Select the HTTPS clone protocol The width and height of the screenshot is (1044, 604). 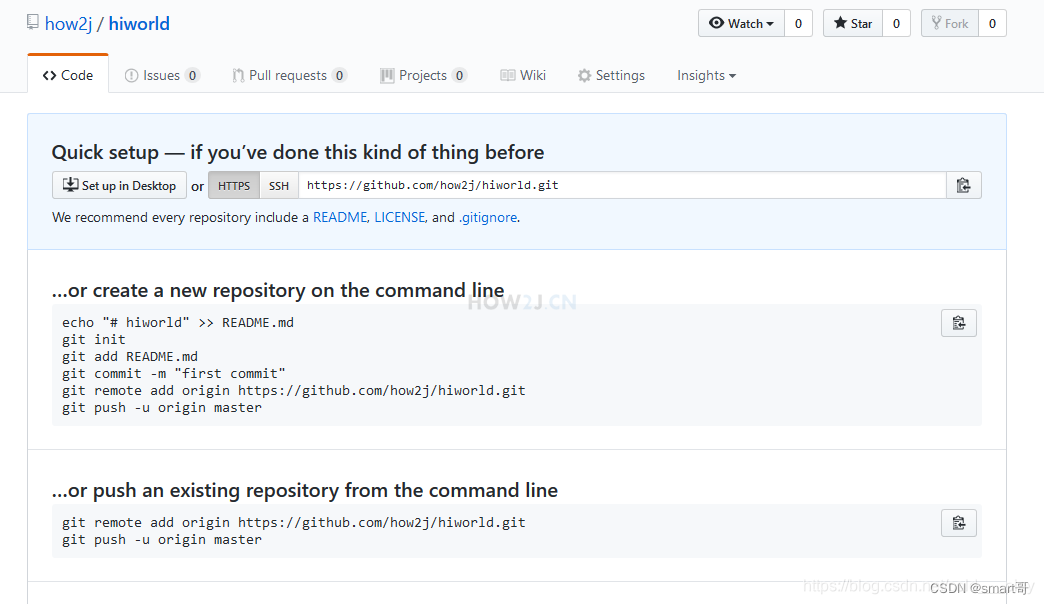coord(234,185)
